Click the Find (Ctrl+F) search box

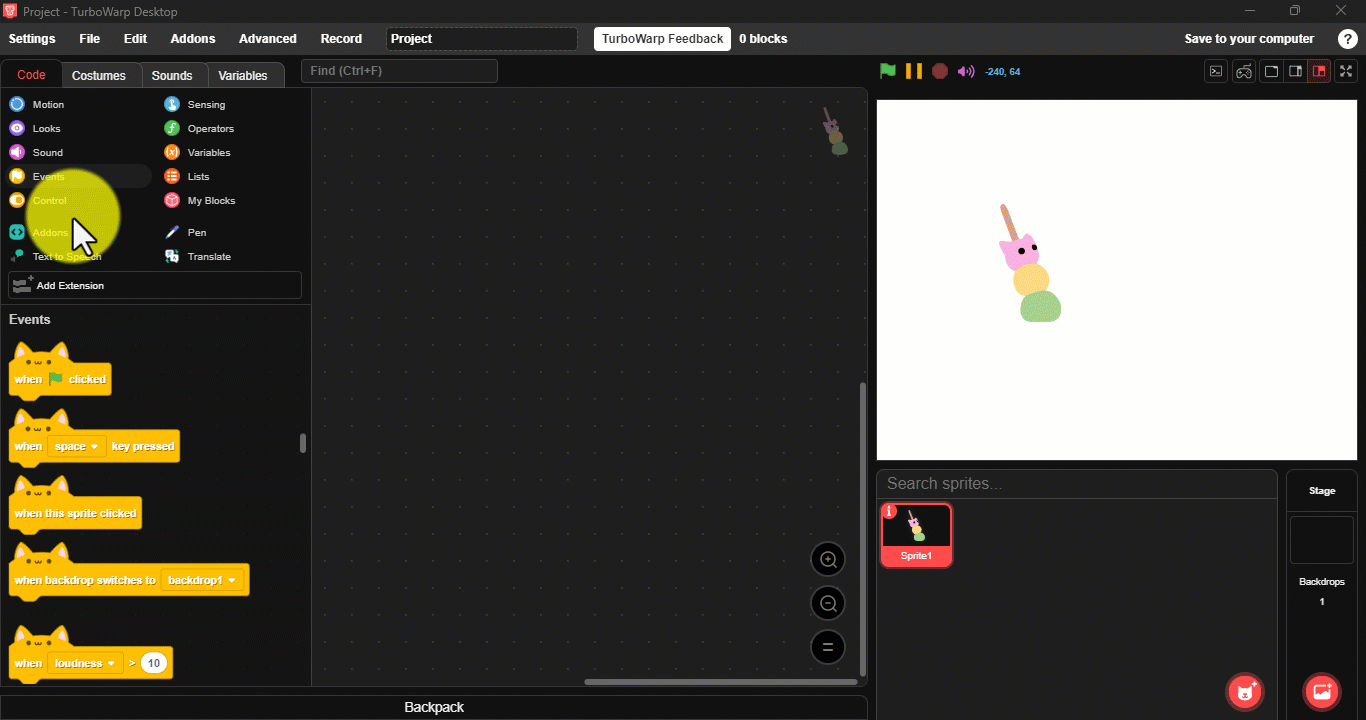tap(400, 71)
